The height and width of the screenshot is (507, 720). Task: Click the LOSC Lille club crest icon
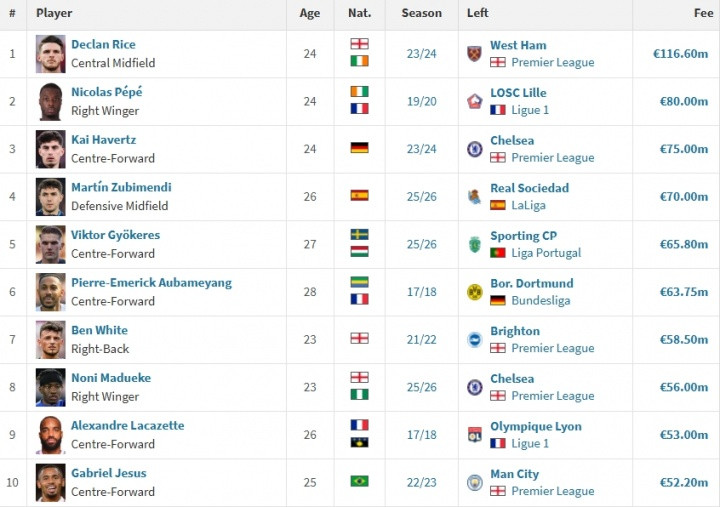[x=474, y=101]
